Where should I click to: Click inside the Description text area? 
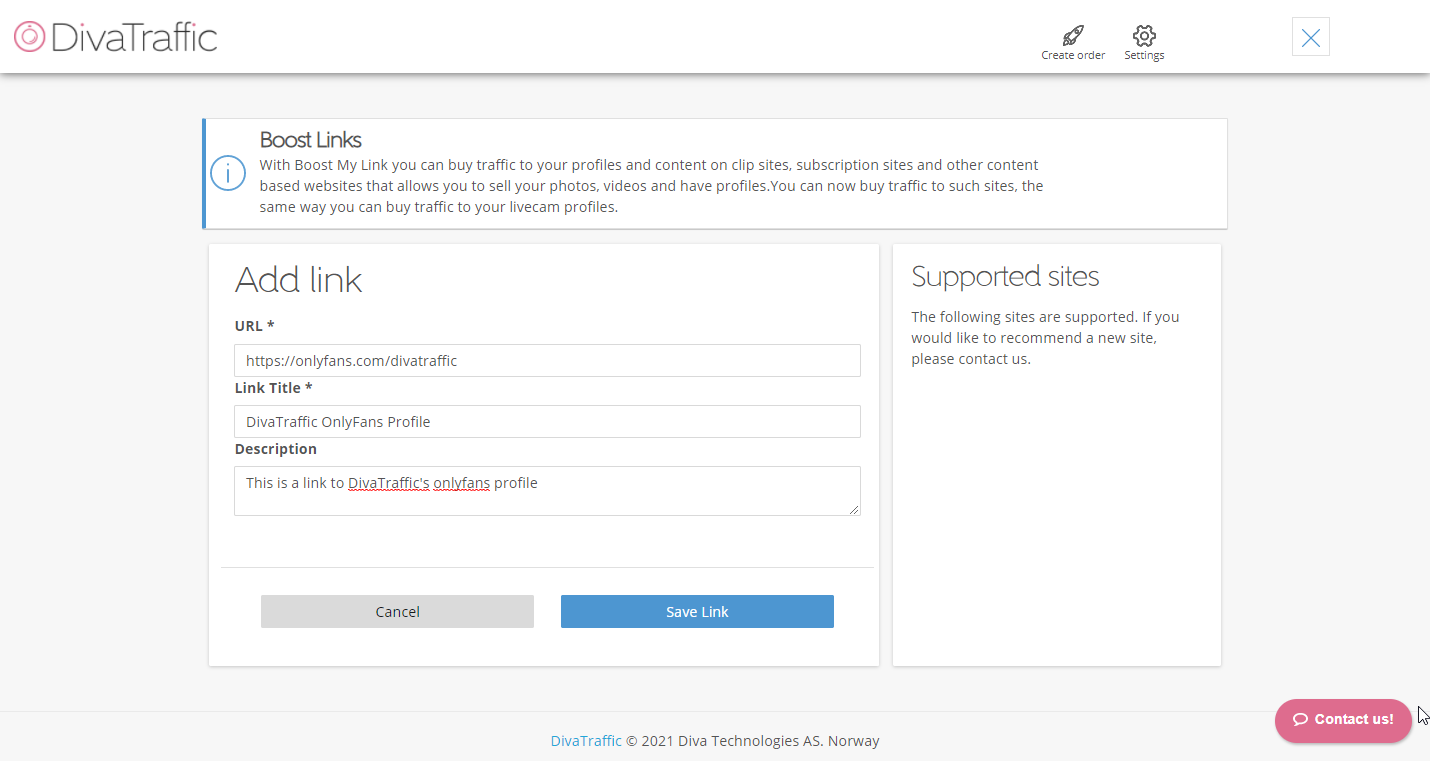click(x=547, y=491)
